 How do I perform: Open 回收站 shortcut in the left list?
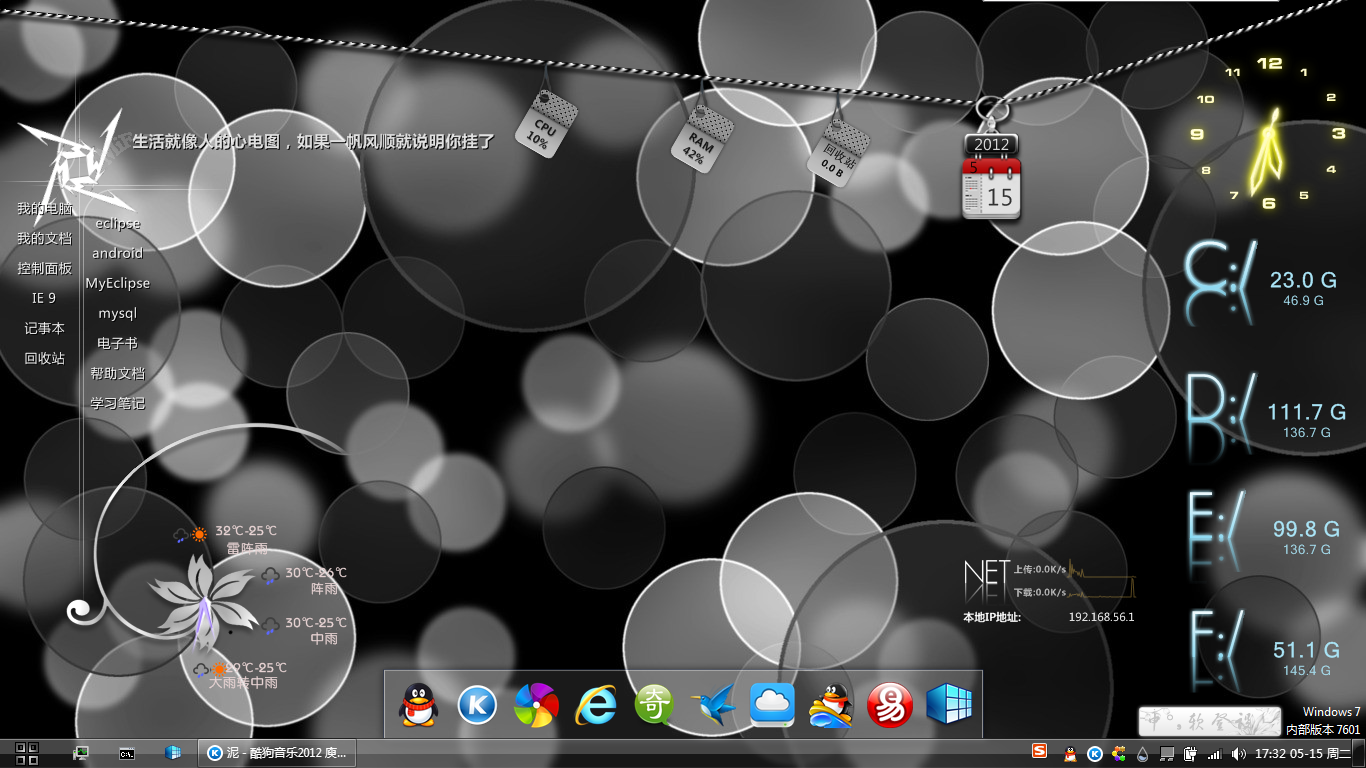point(44,358)
